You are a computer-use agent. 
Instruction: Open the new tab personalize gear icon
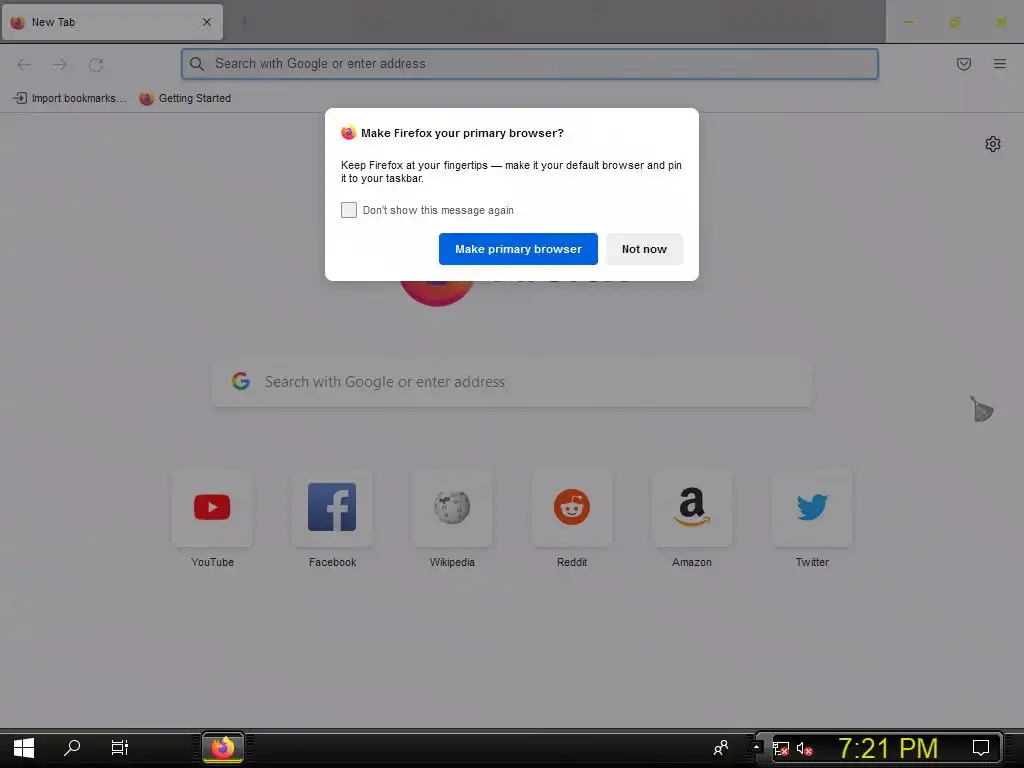click(x=993, y=144)
